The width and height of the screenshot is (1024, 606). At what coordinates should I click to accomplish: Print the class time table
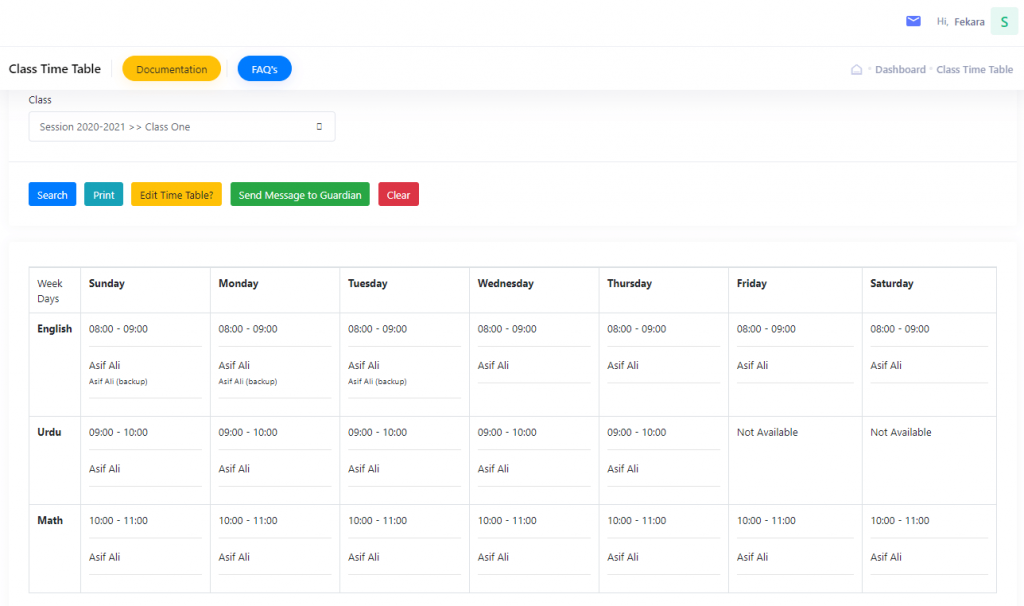click(x=103, y=195)
